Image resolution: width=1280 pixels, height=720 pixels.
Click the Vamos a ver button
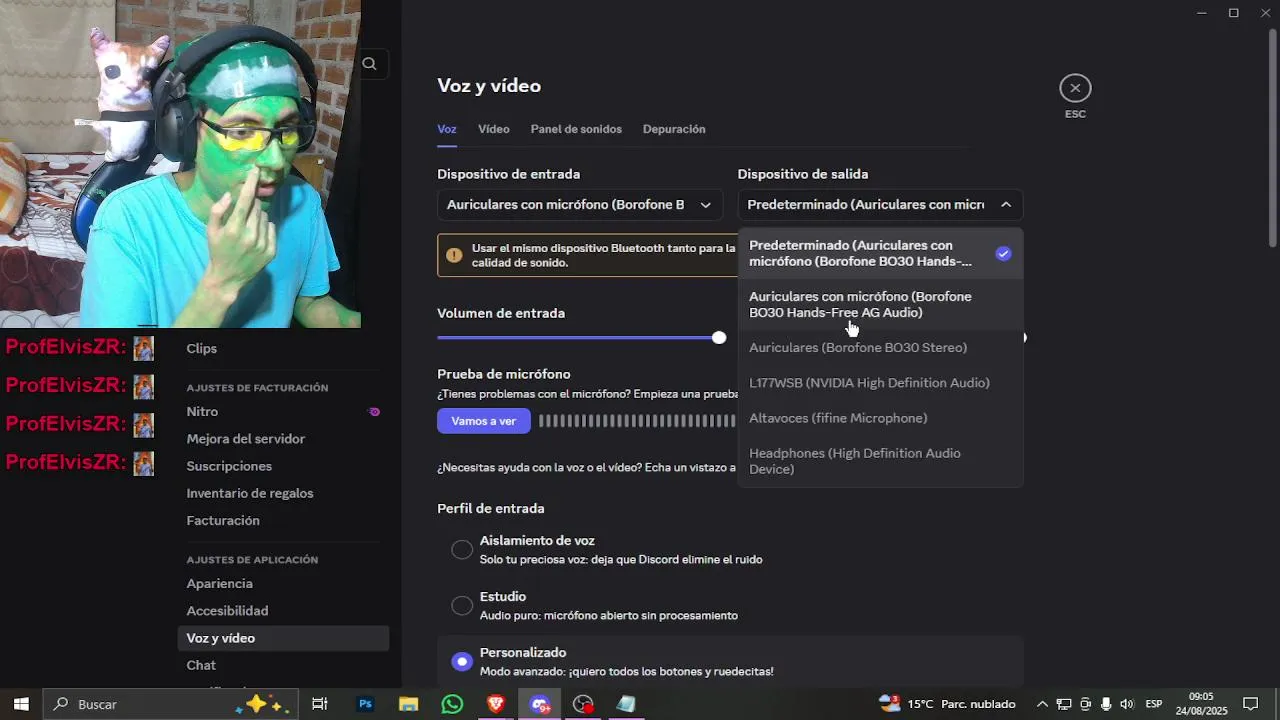point(483,421)
